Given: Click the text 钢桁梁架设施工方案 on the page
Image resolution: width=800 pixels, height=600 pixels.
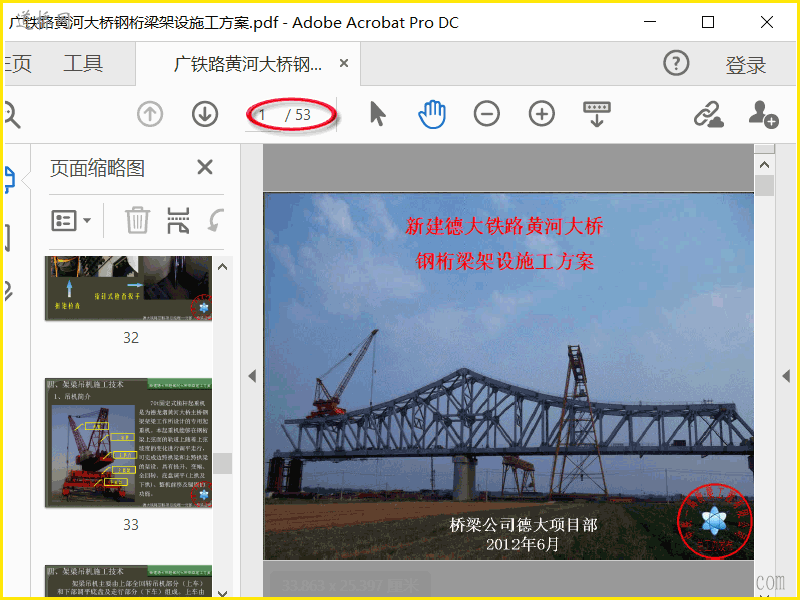Looking at the screenshot, I should tap(505, 261).
